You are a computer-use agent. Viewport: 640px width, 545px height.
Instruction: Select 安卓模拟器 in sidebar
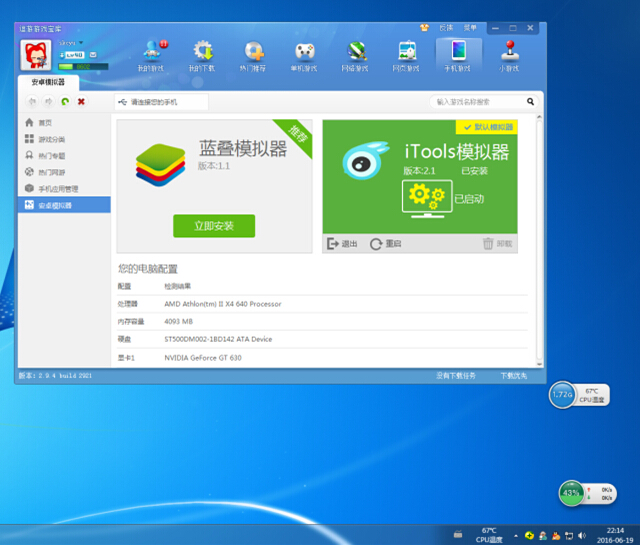[64, 205]
